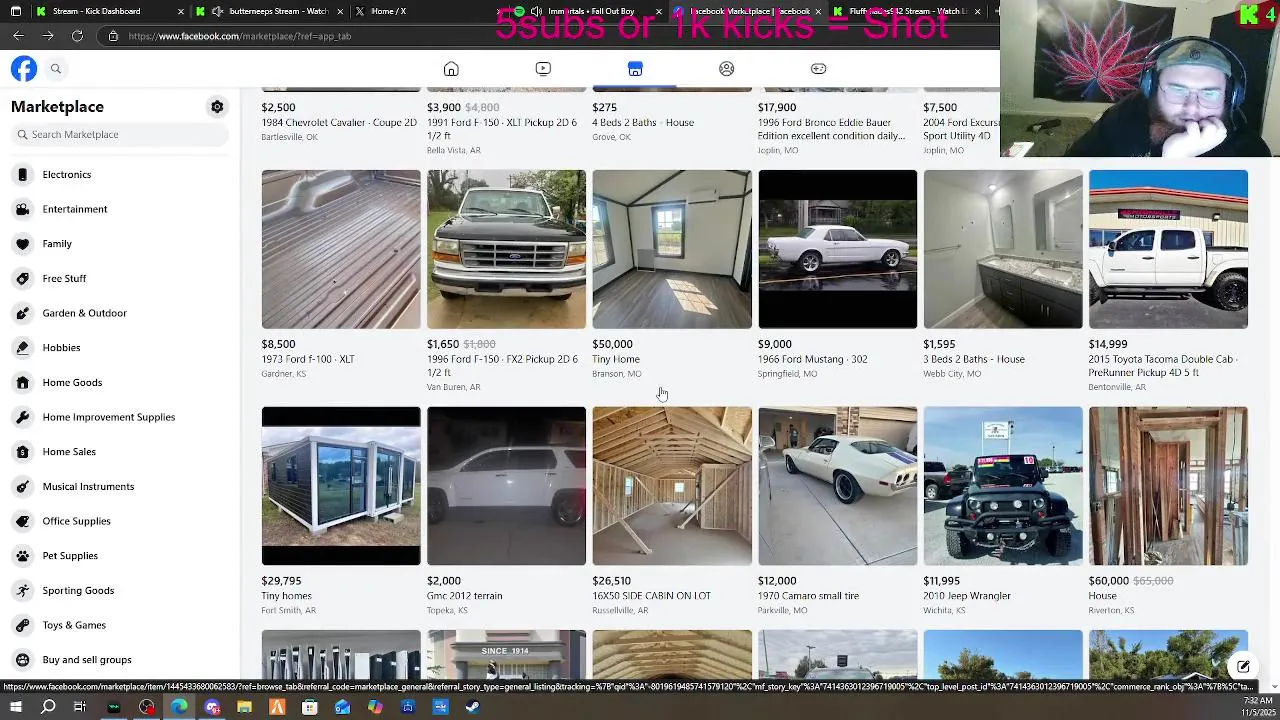The height and width of the screenshot is (720, 1280).
Task: Open the $29,795 Tiny homes listing photo
Action: [341, 486]
